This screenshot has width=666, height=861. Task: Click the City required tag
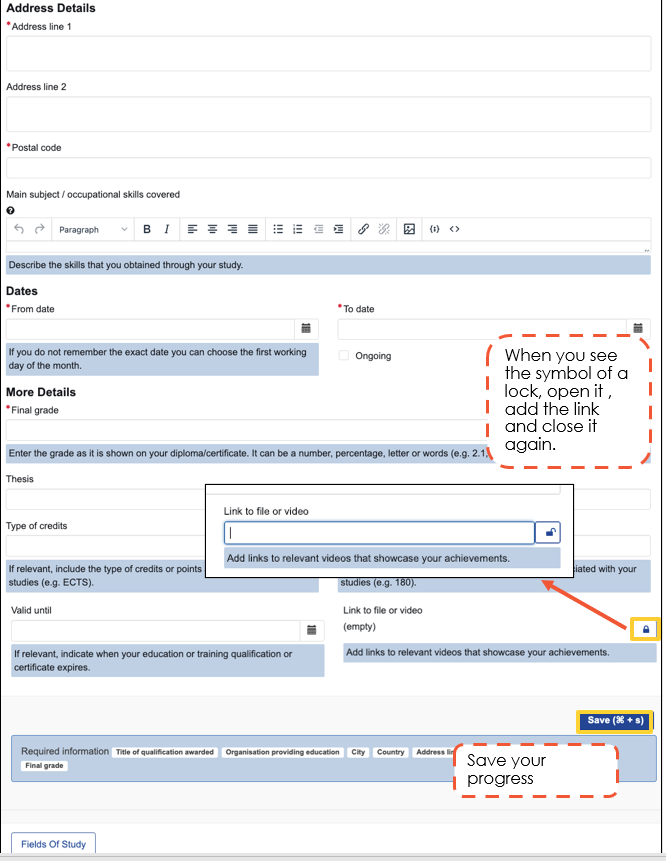tap(358, 752)
